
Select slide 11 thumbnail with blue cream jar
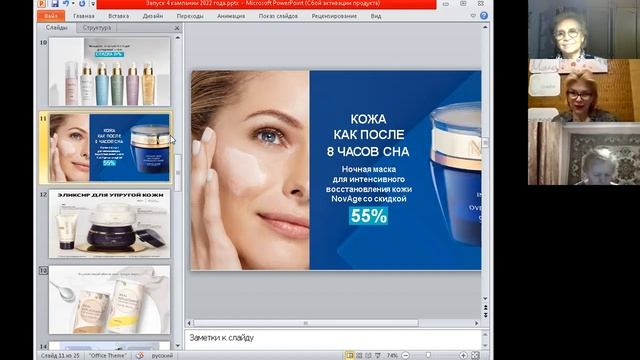[x=109, y=147]
